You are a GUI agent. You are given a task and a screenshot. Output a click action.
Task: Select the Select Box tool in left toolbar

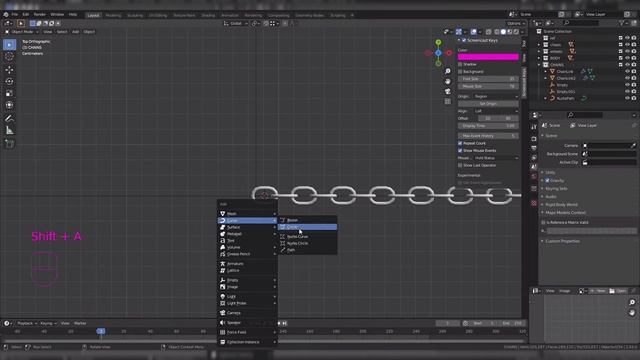[x=9, y=44]
